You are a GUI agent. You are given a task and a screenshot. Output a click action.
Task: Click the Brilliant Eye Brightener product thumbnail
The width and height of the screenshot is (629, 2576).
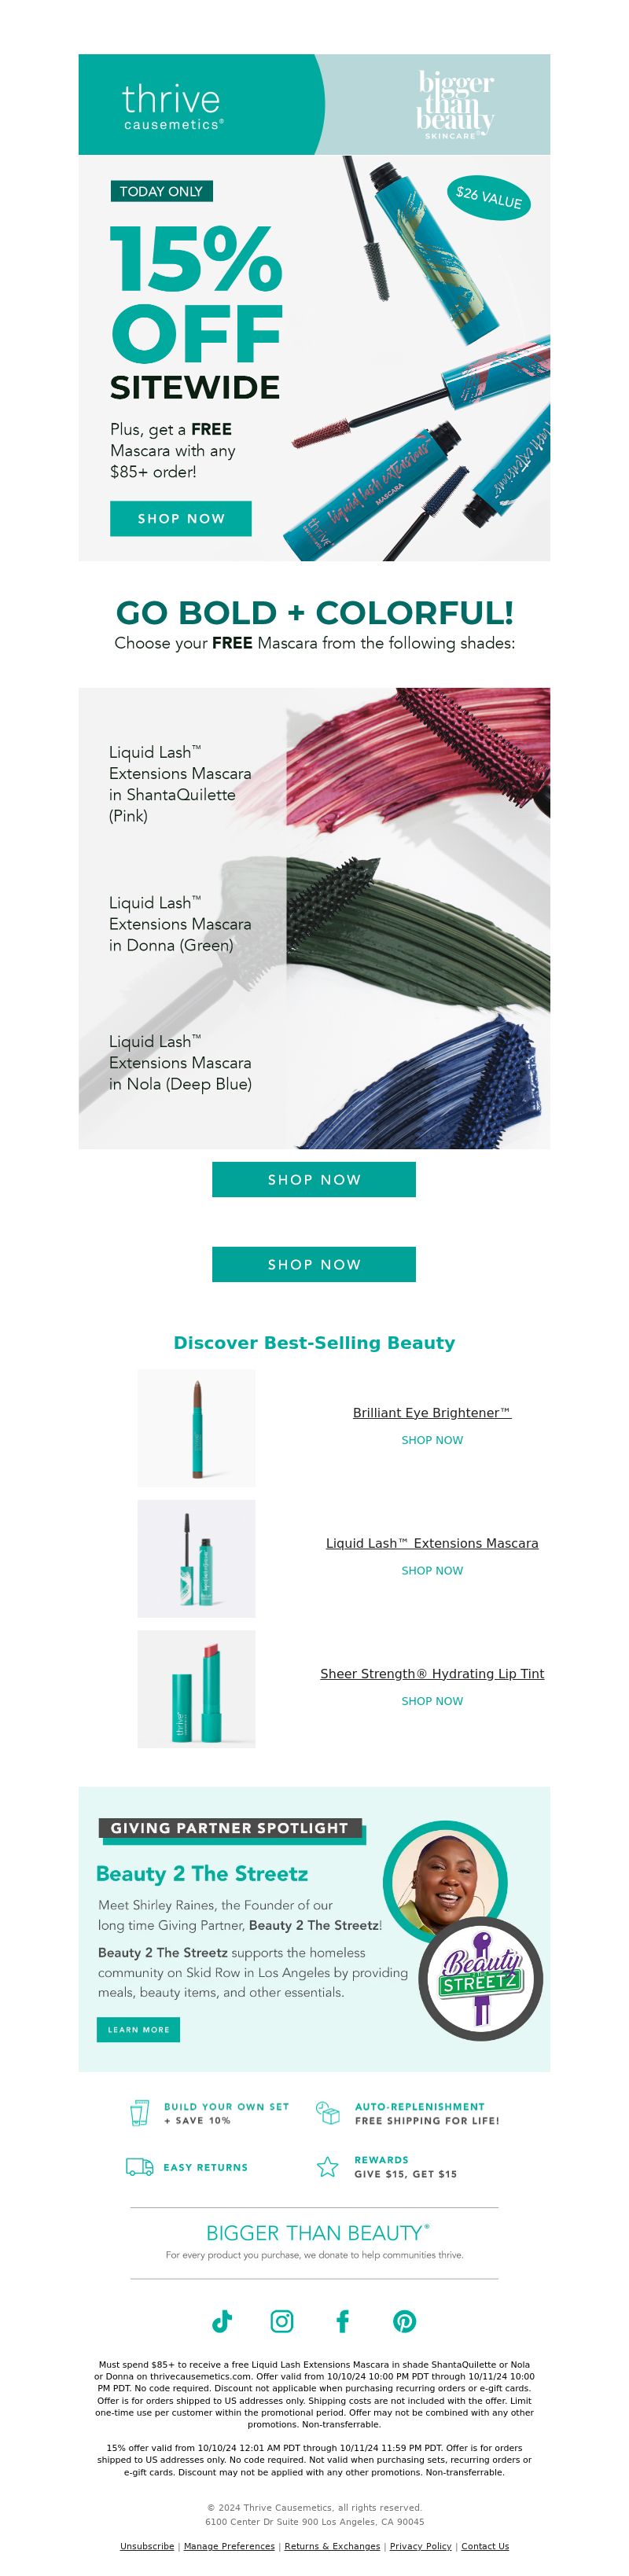point(196,1427)
